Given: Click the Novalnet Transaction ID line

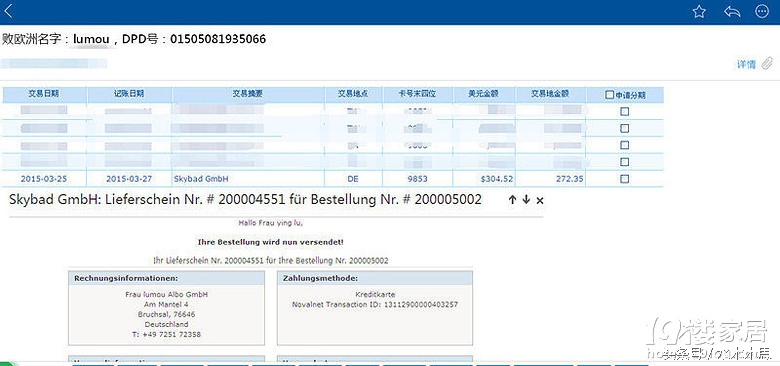Looking at the screenshot, I should tap(375, 304).
